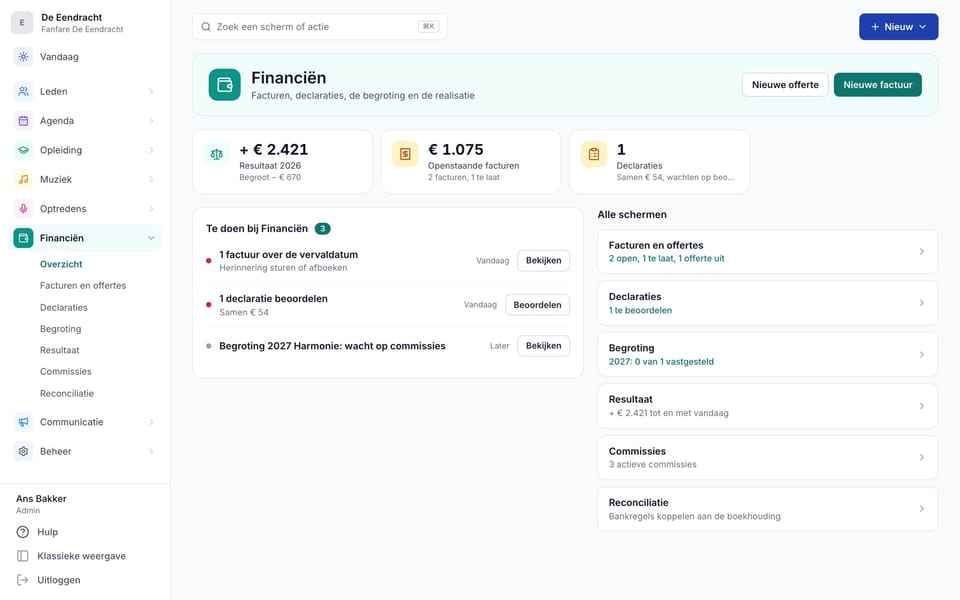The width and height of the screenshot is (960, 600).
Task: Click the Agenda calendar icon
Action: (x=23, y=121)
